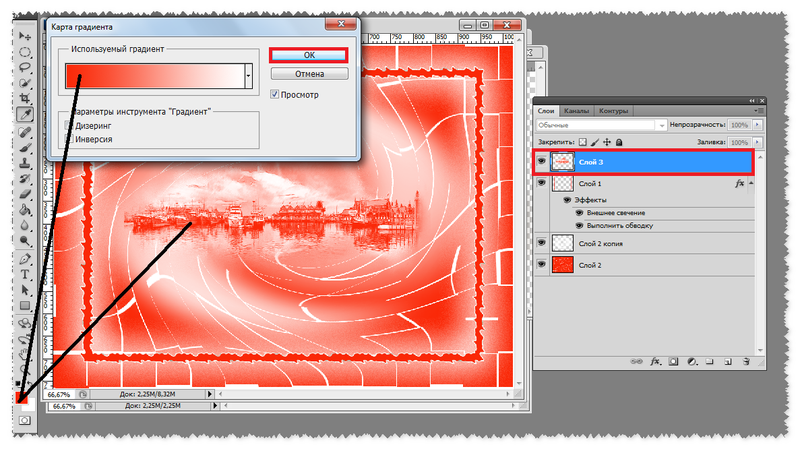
Task: Select the Path Selection arrow tool
Action: click(x=24, y=290)
